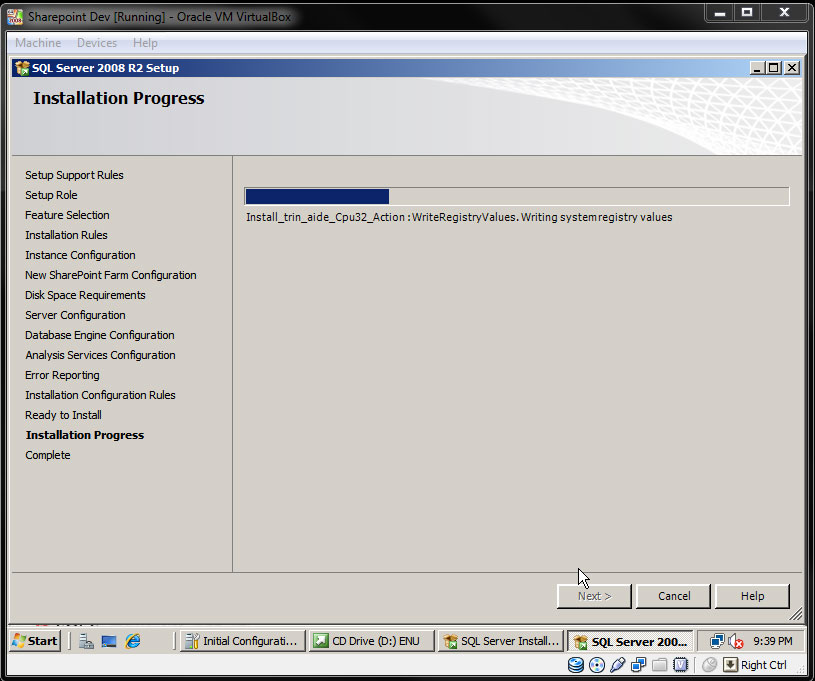Switch to CD Drive (D:) ENU window
Viewport: 815px width, 681px height.
click(x=372, y=641)
